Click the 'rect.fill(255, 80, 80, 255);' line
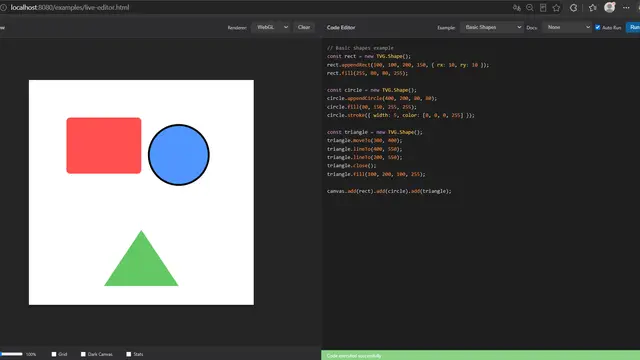Viewport: 640px width, 360px height. [367, 73]
